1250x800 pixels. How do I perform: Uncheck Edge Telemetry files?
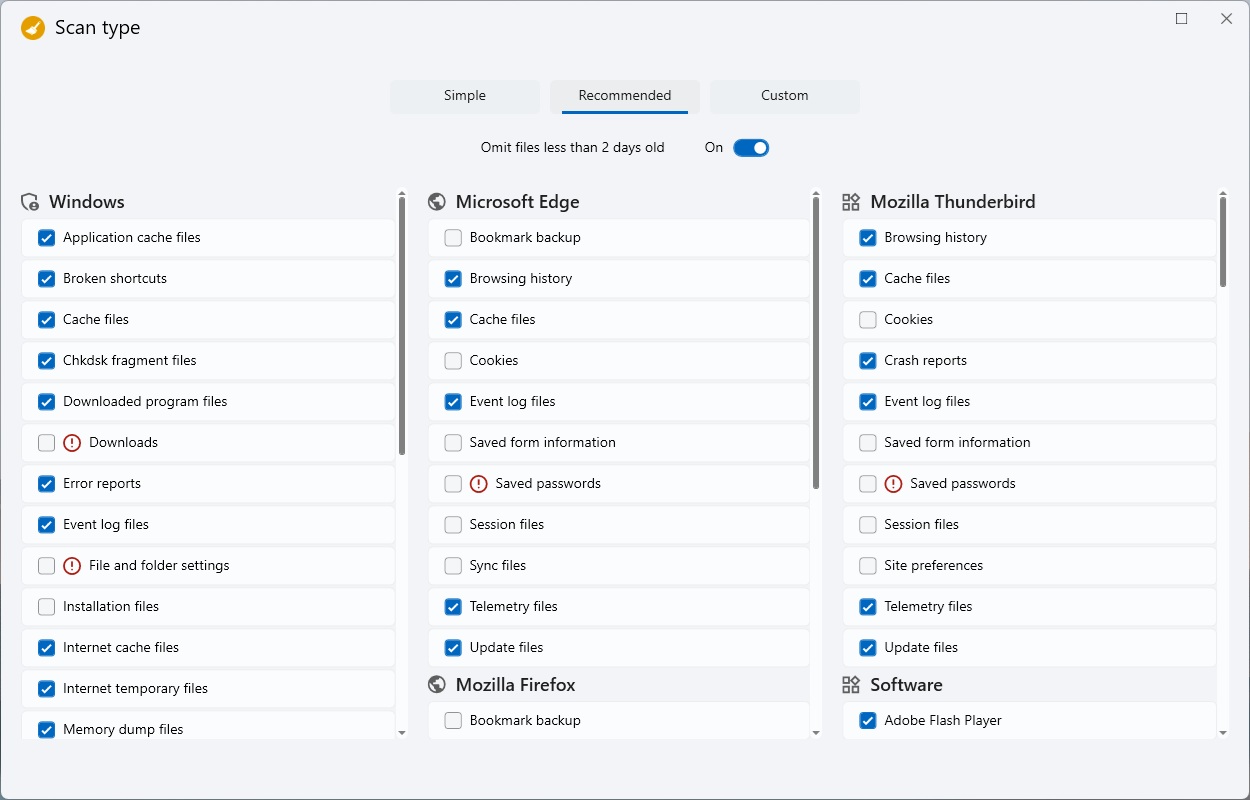tap(453, 607)
